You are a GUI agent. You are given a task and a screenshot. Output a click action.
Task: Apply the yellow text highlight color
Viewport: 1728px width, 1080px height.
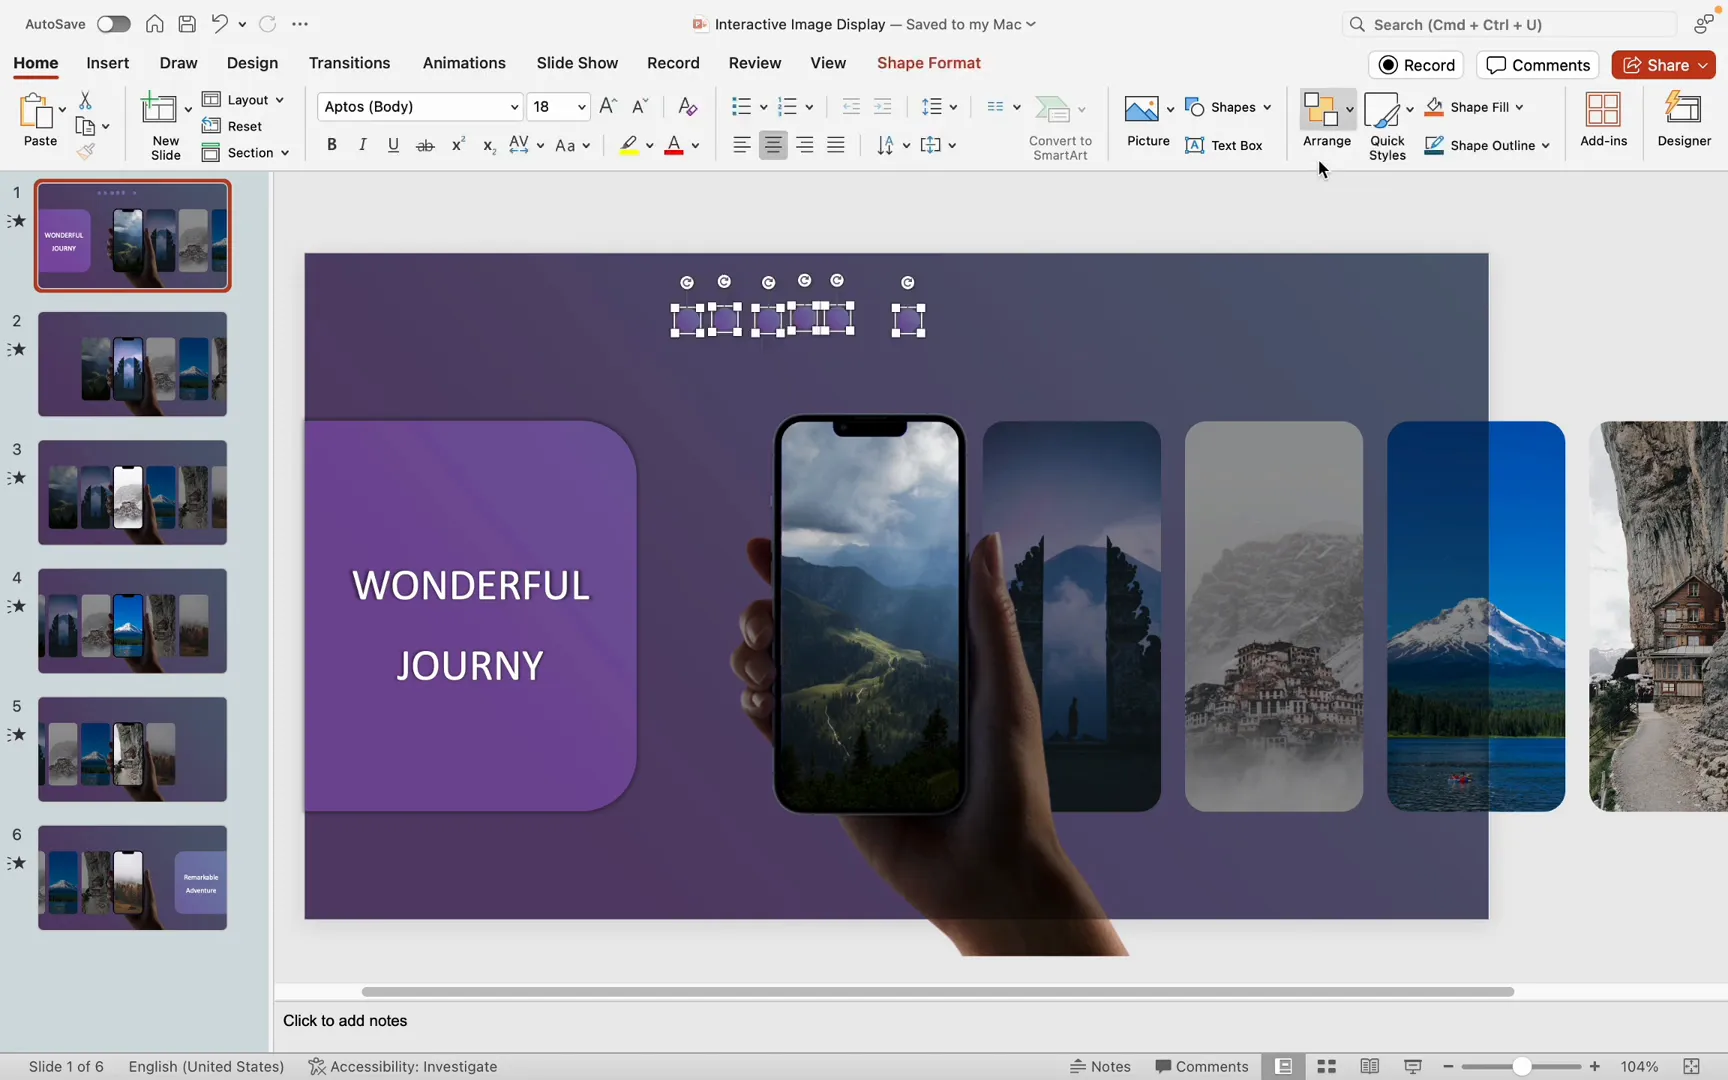pos(629,146)
